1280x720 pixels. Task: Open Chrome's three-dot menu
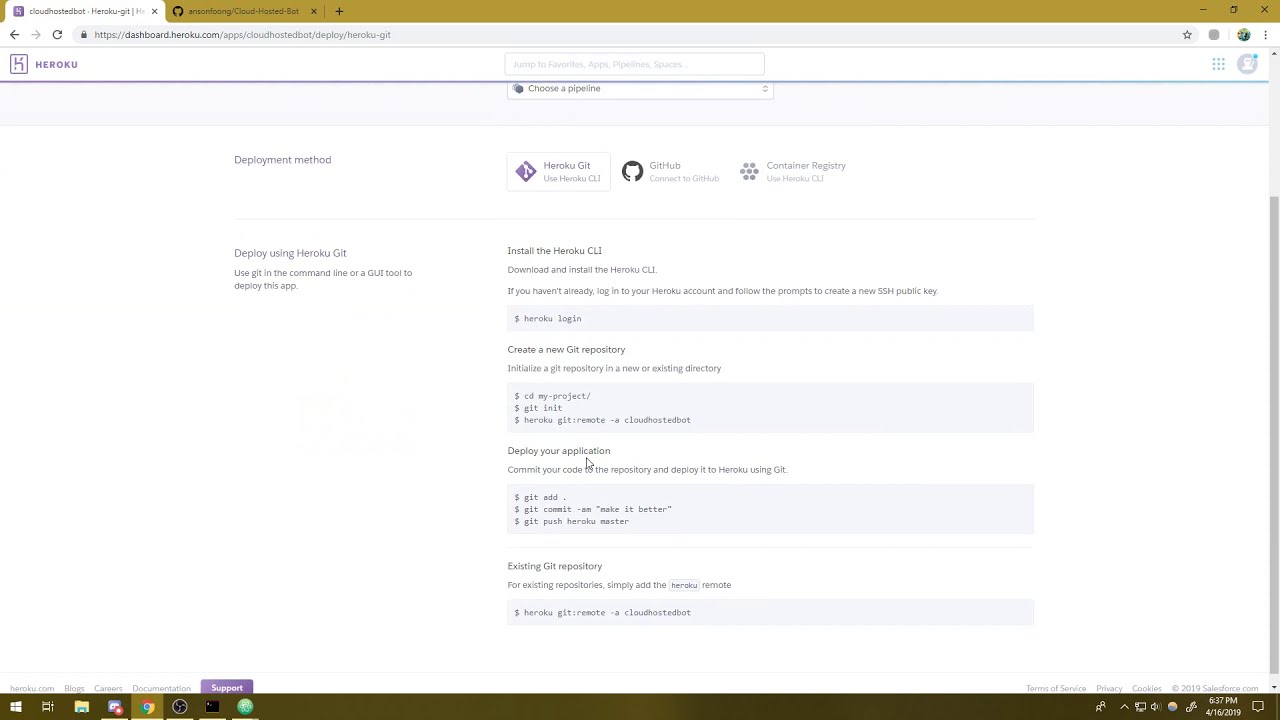pyautogui.click(x=1267, y=35)
